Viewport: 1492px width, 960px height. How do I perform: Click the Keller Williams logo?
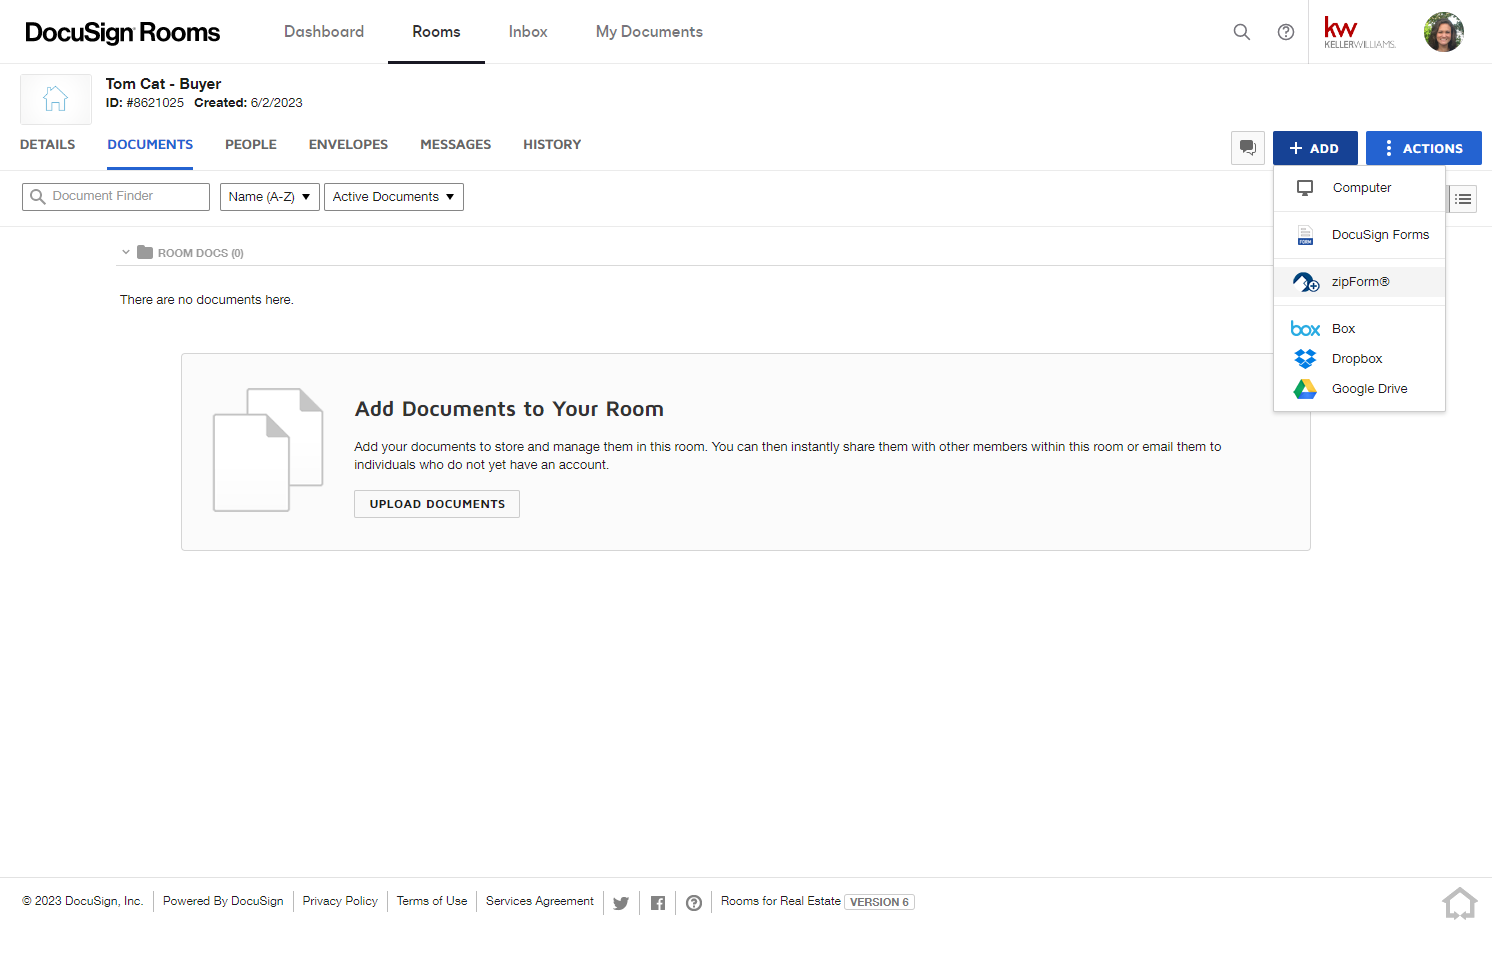(x=1359, y=32)
